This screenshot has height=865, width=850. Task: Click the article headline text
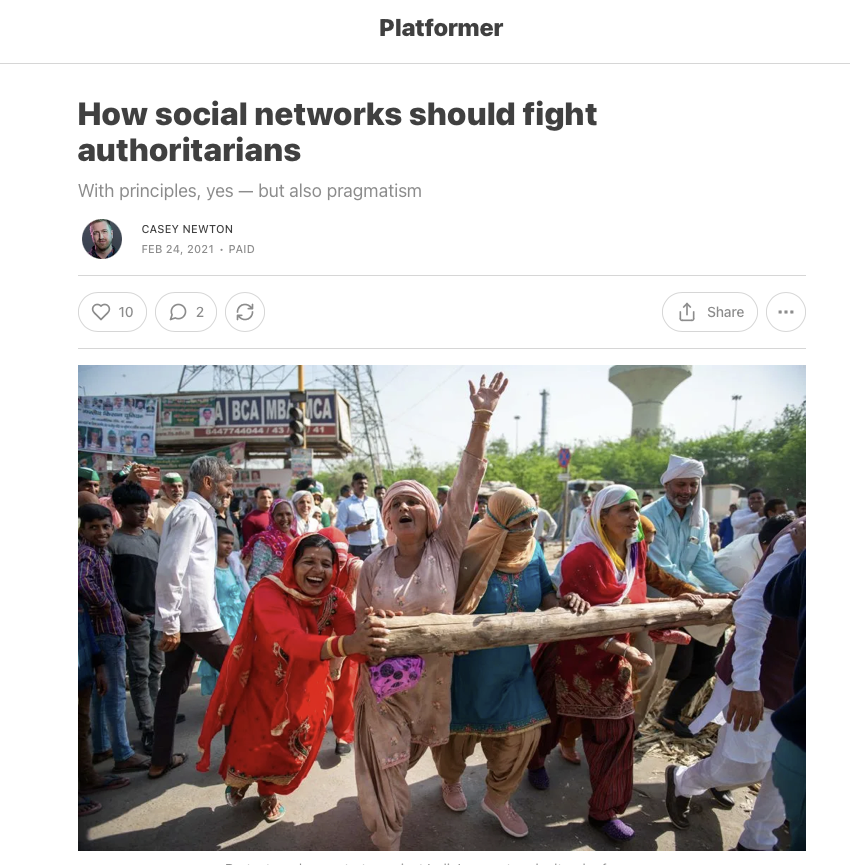pos(337,132)
